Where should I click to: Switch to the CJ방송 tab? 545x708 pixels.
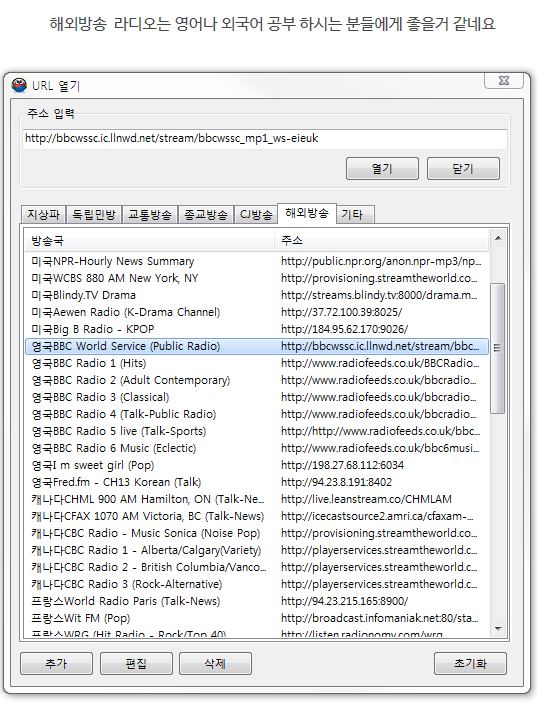coord(256,214)
